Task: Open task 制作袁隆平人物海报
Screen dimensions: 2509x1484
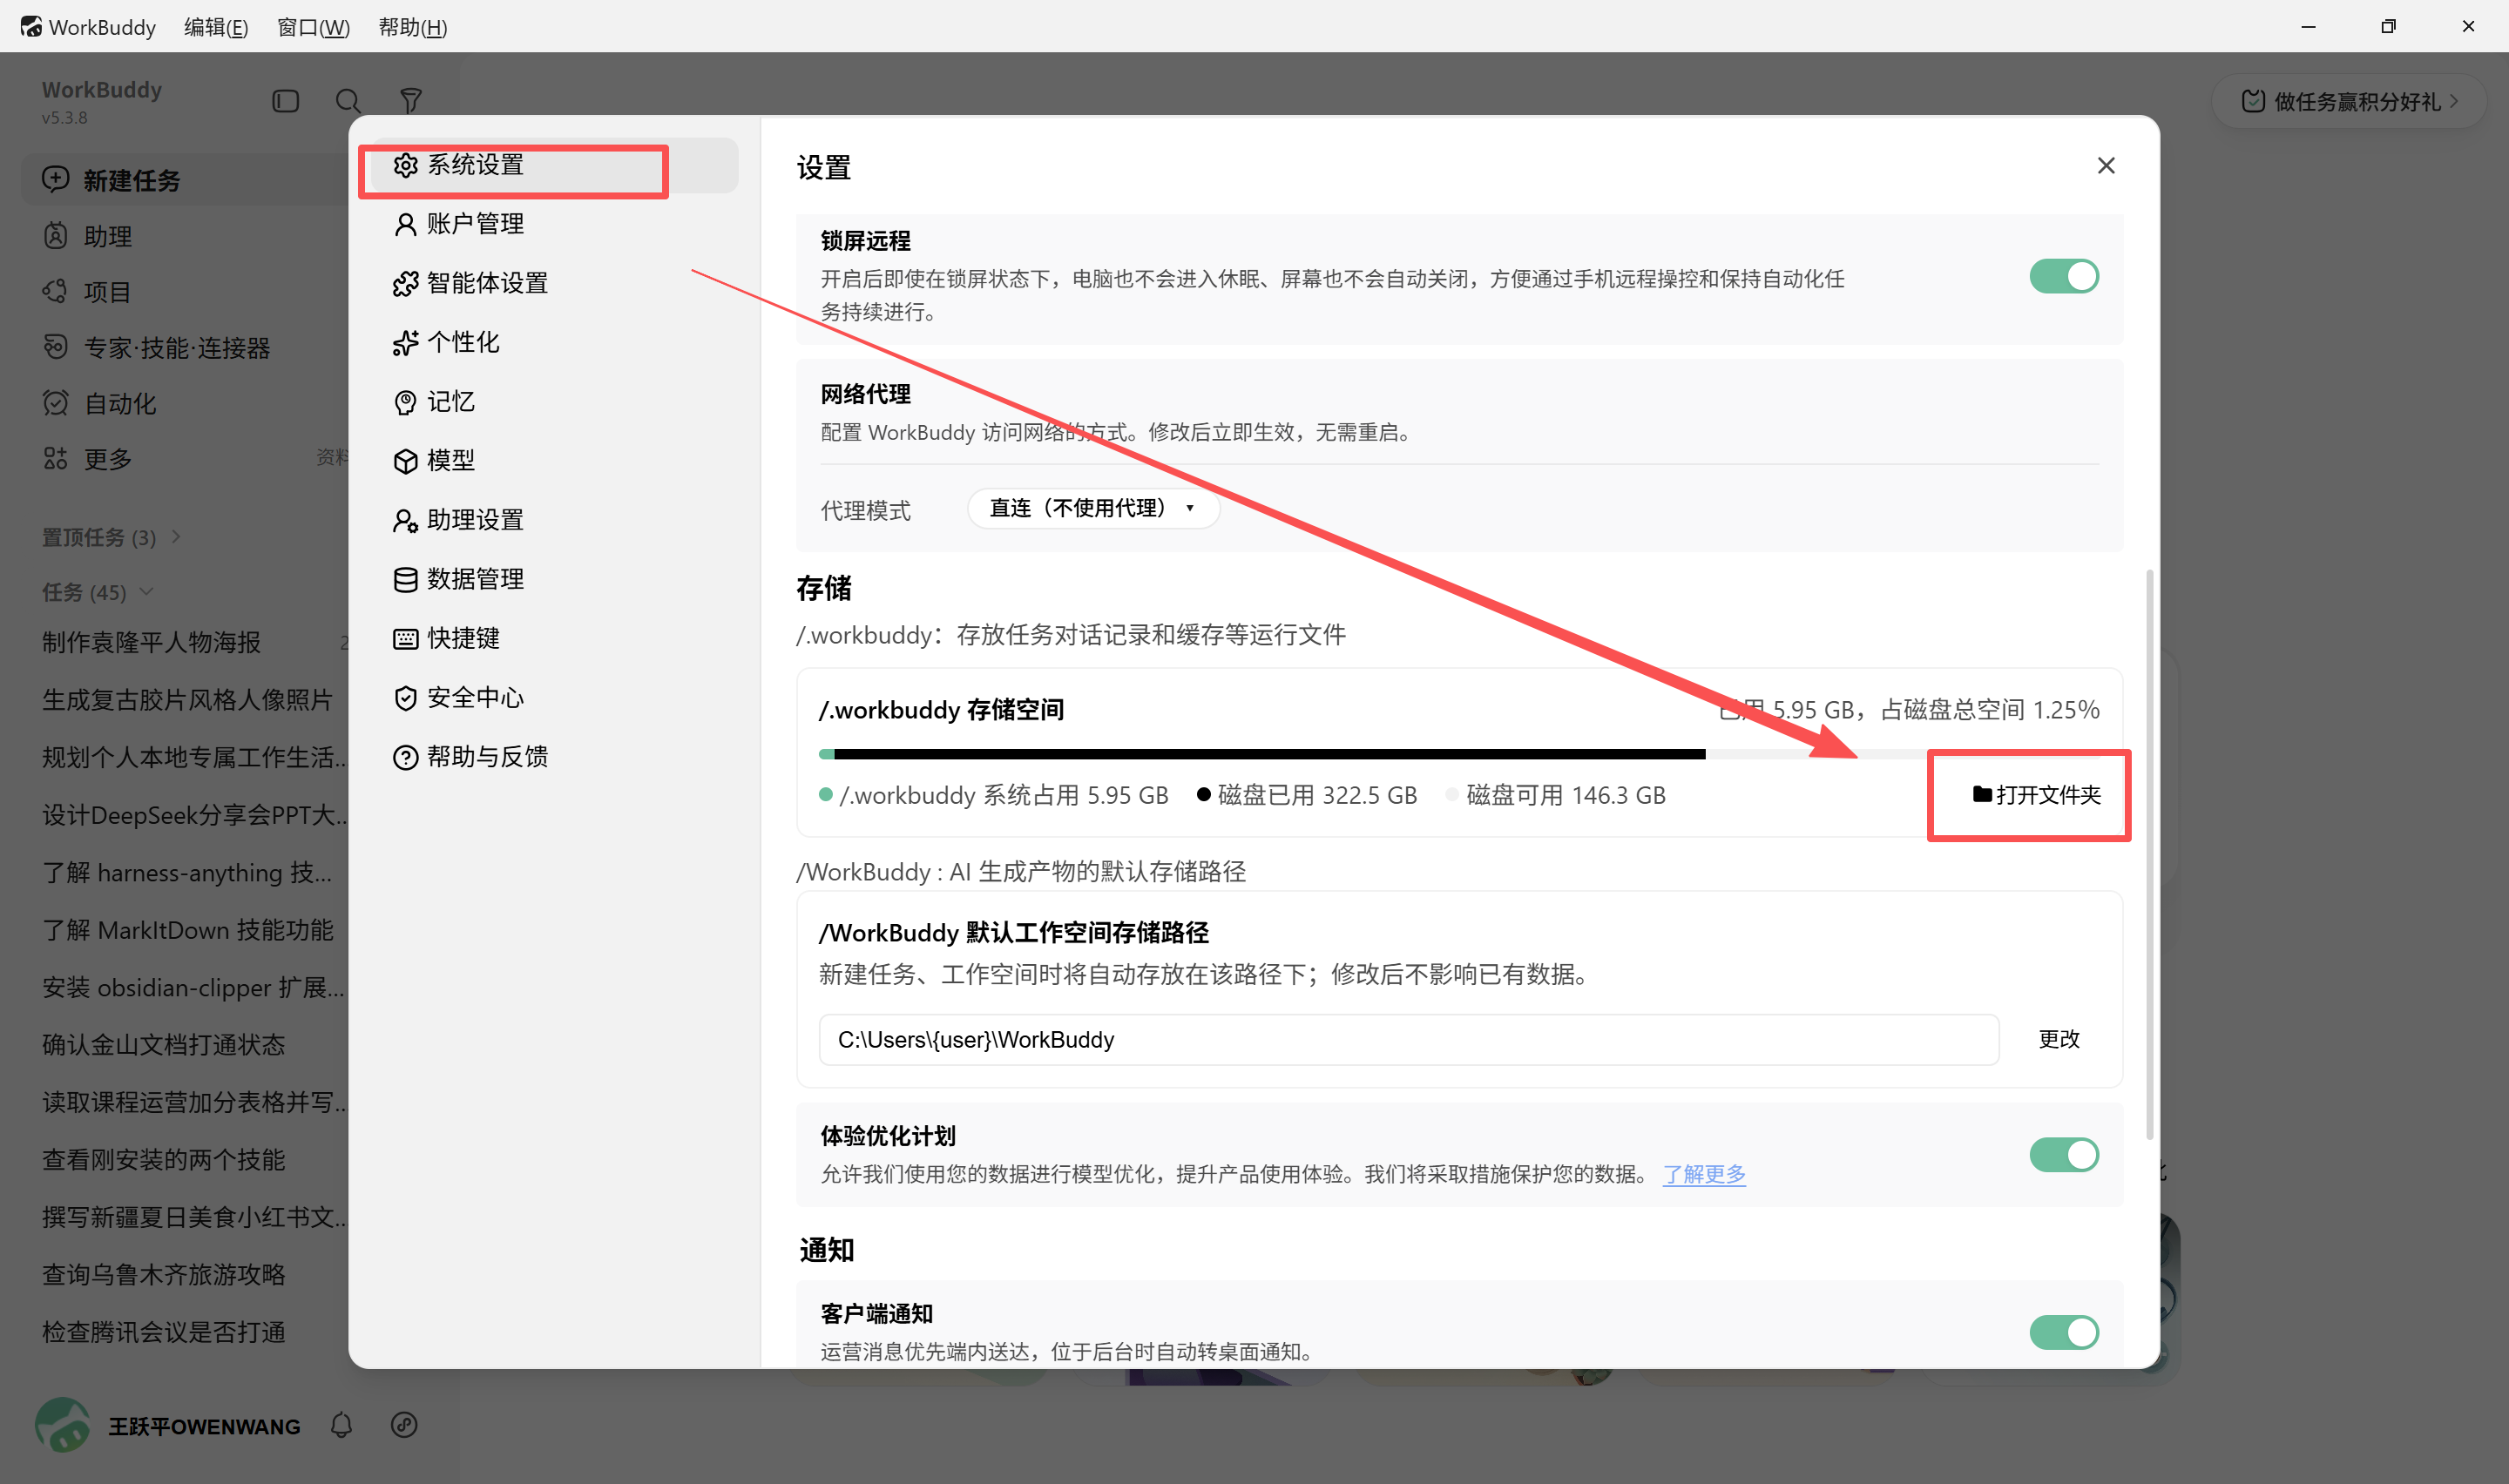Action: 151,643
